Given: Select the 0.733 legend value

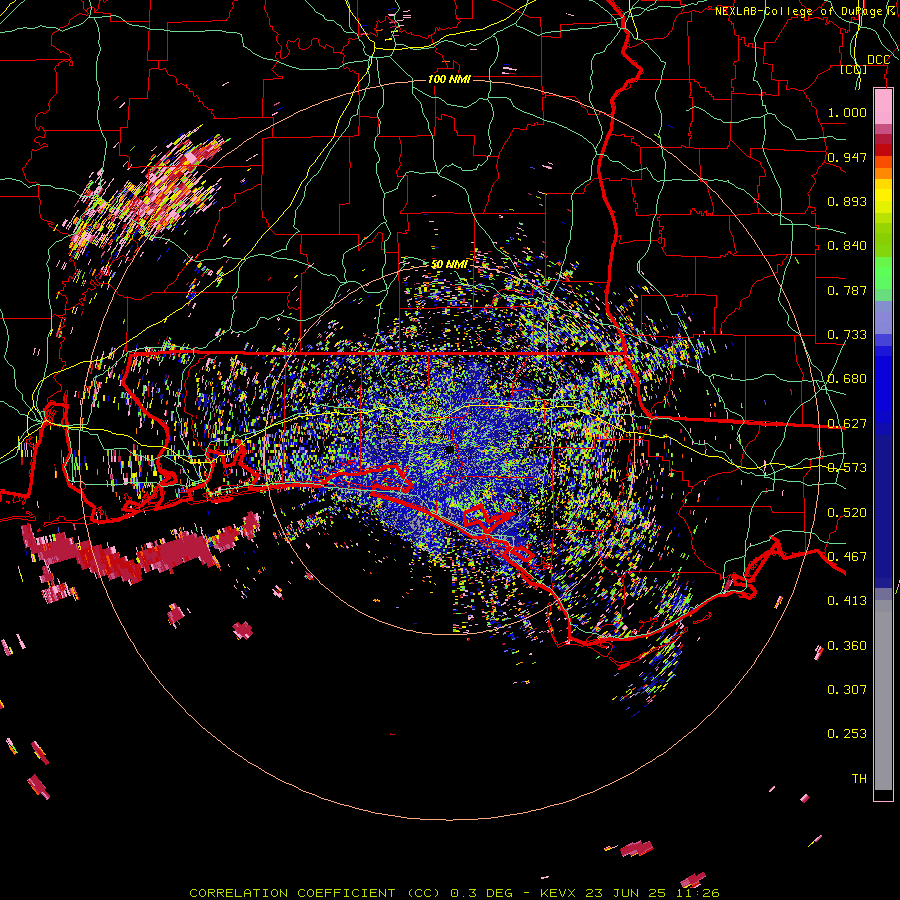Looking at the screenshot, I should click(847, 334).
